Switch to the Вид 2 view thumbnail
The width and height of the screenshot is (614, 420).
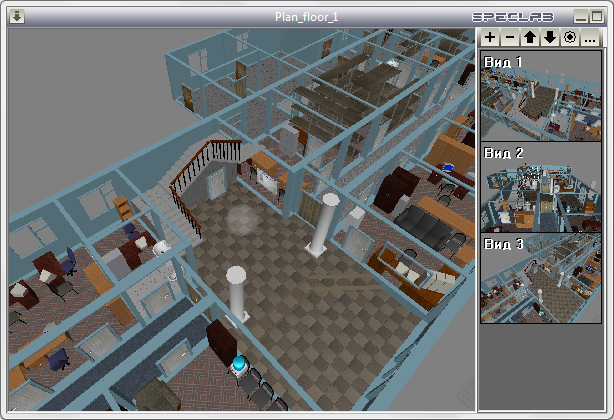[541, 187]
